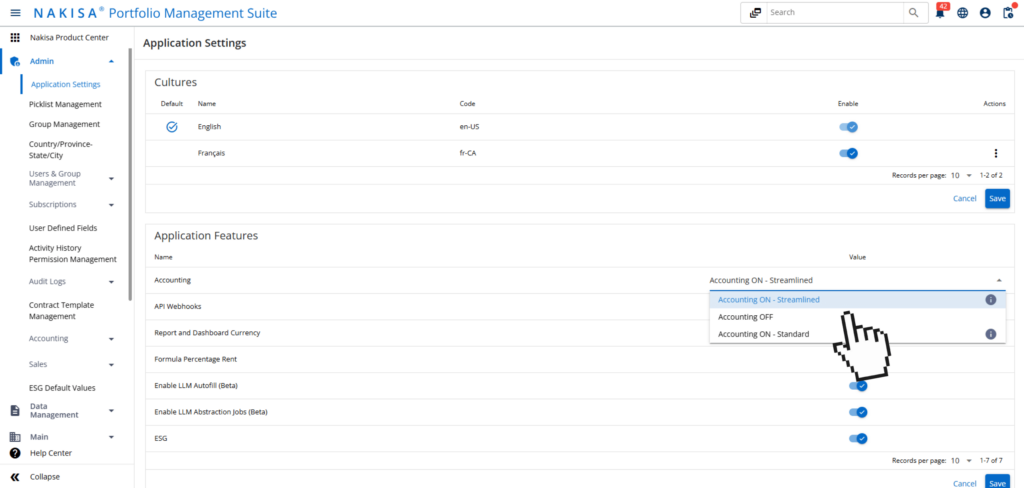Disable the Français culture switch

point(849,153)
